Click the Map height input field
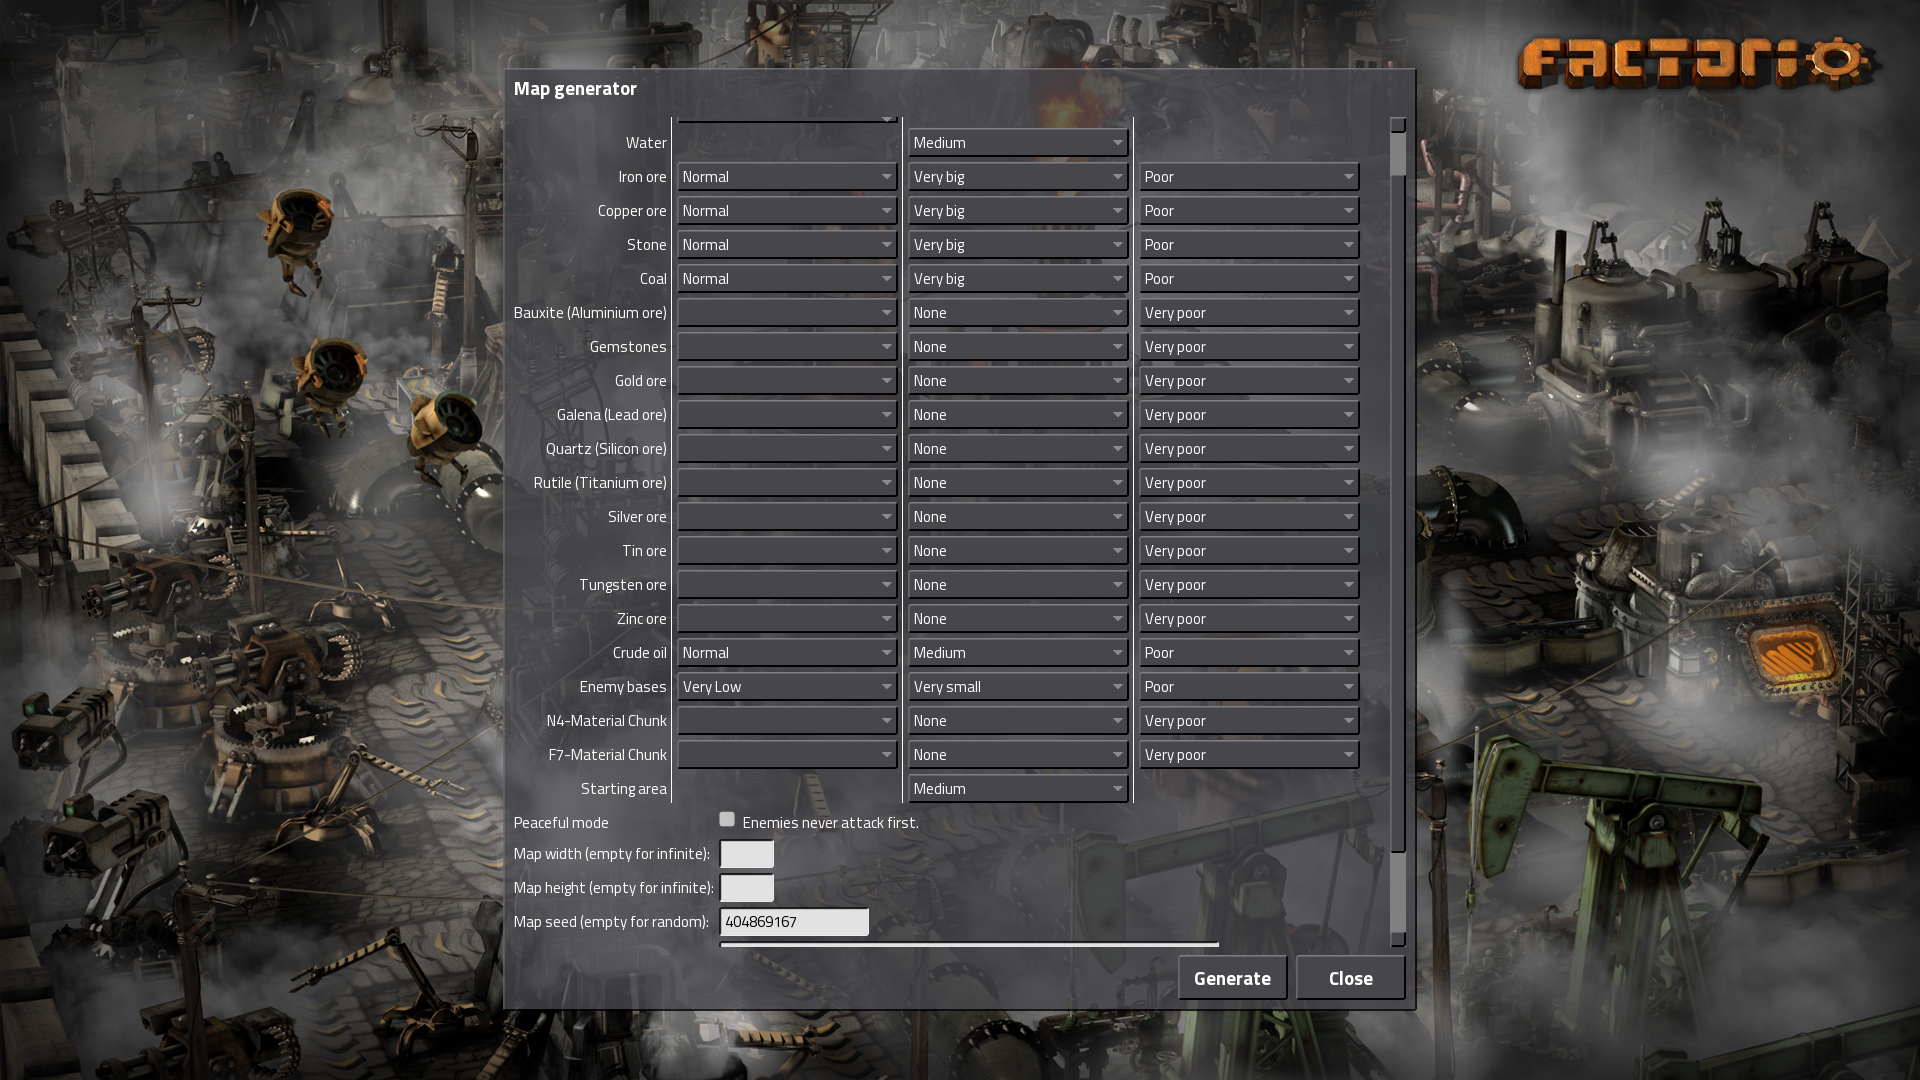 tap(747, 888)
